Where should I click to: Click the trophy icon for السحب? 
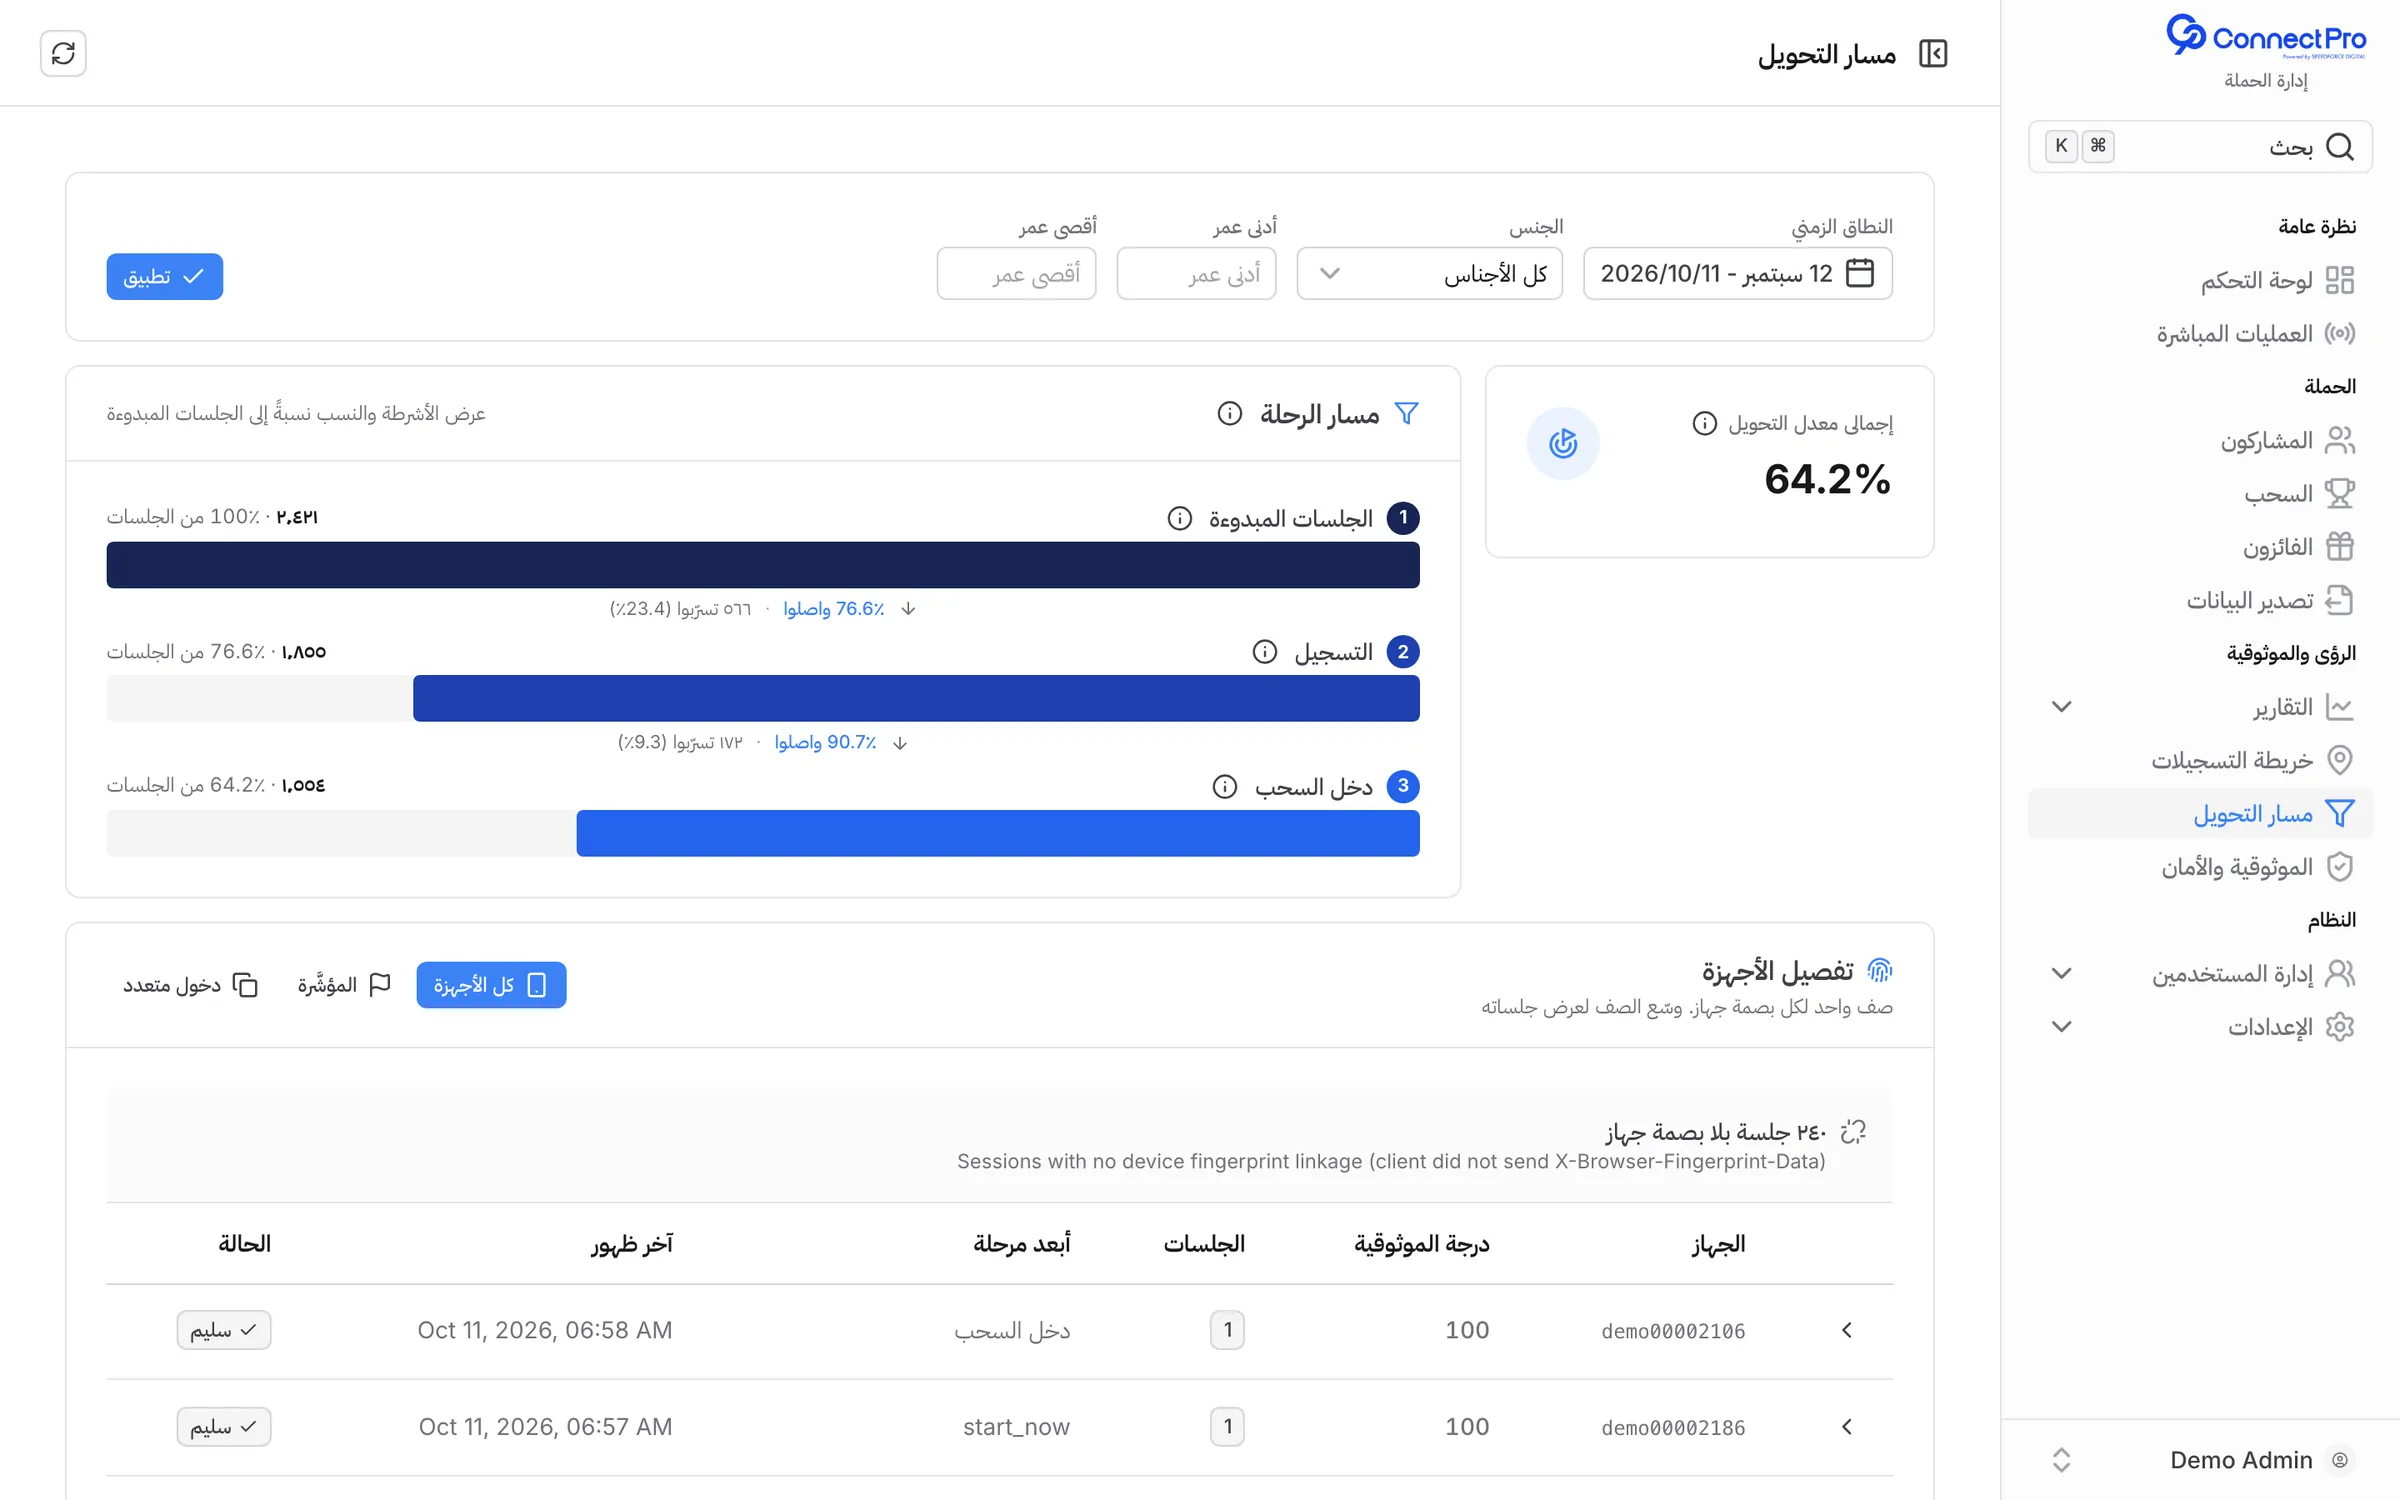[x=2340, y=493]
